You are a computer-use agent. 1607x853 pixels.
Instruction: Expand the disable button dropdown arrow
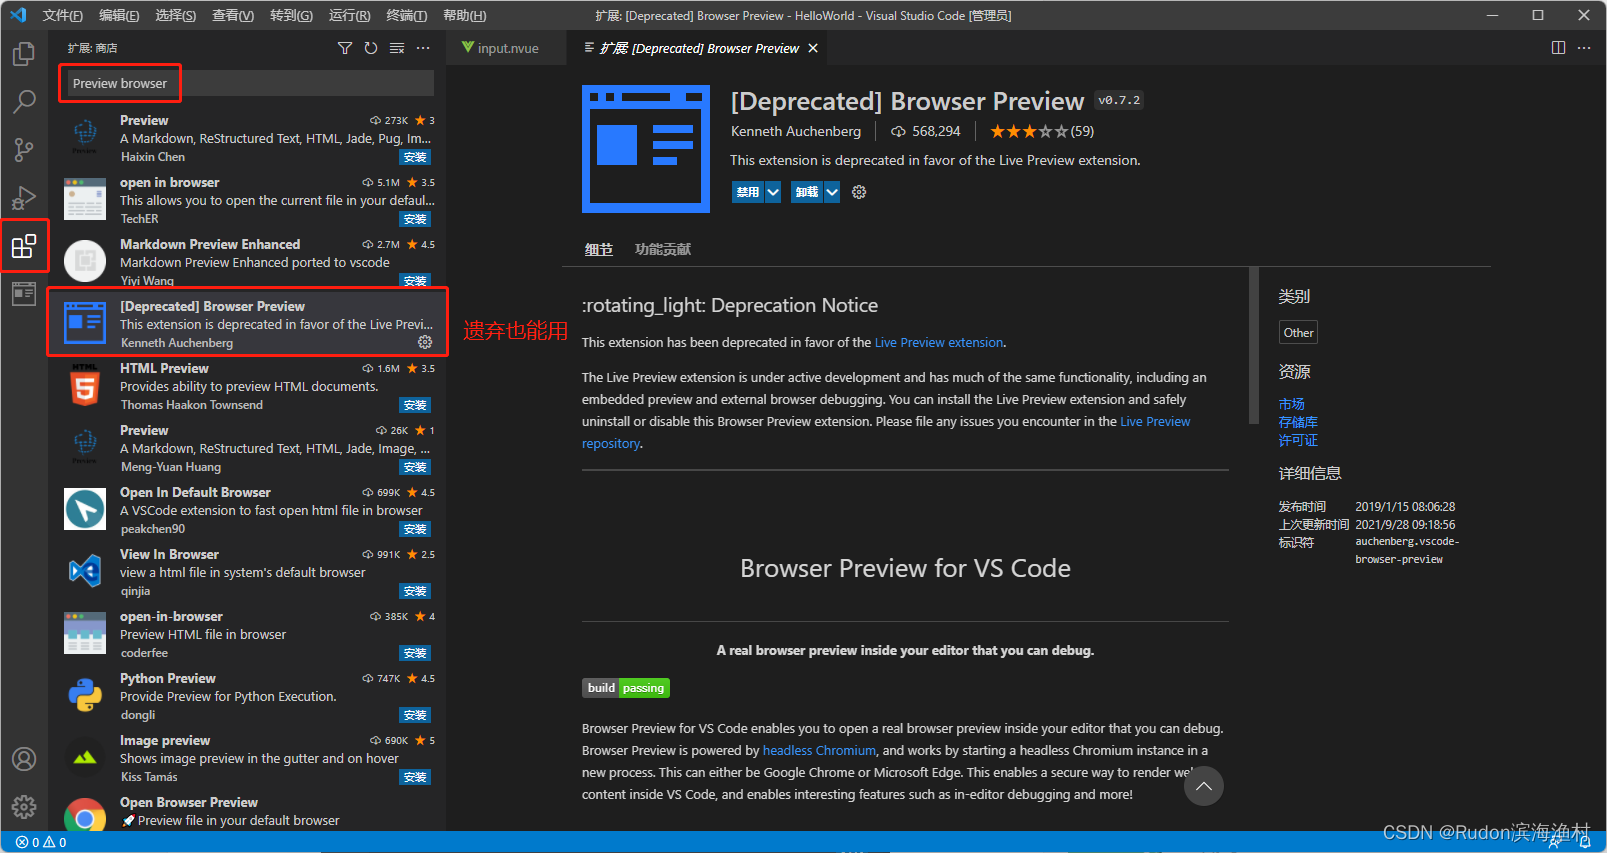(773, 192)
